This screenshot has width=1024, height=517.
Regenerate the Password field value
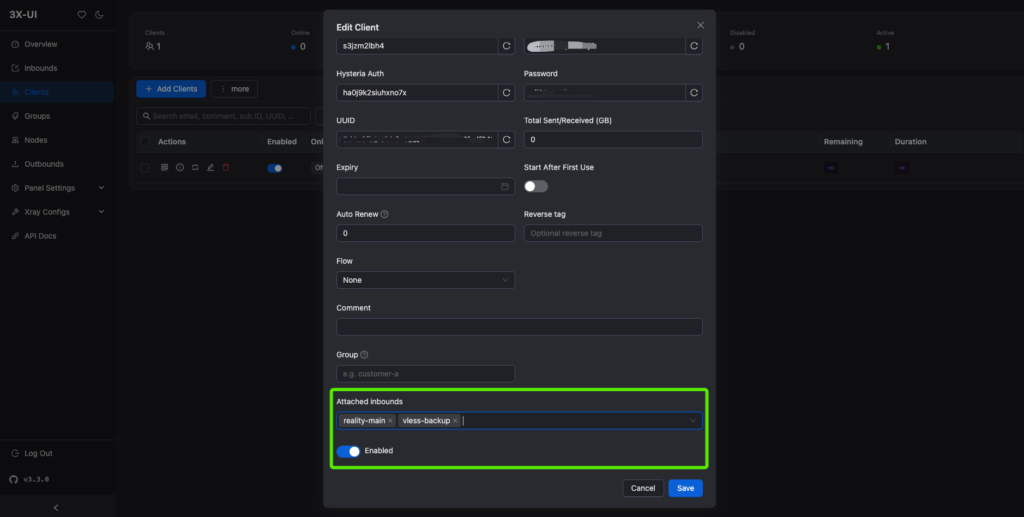click(694, 93)
